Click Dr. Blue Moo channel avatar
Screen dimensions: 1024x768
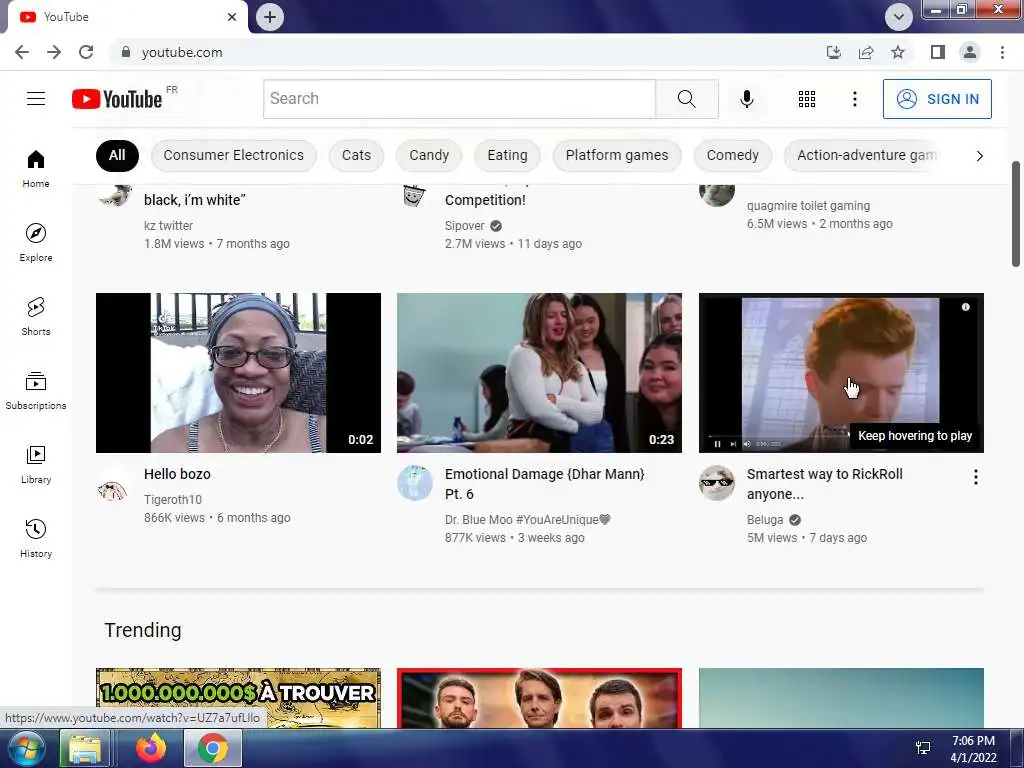click(x=415, y=483)
